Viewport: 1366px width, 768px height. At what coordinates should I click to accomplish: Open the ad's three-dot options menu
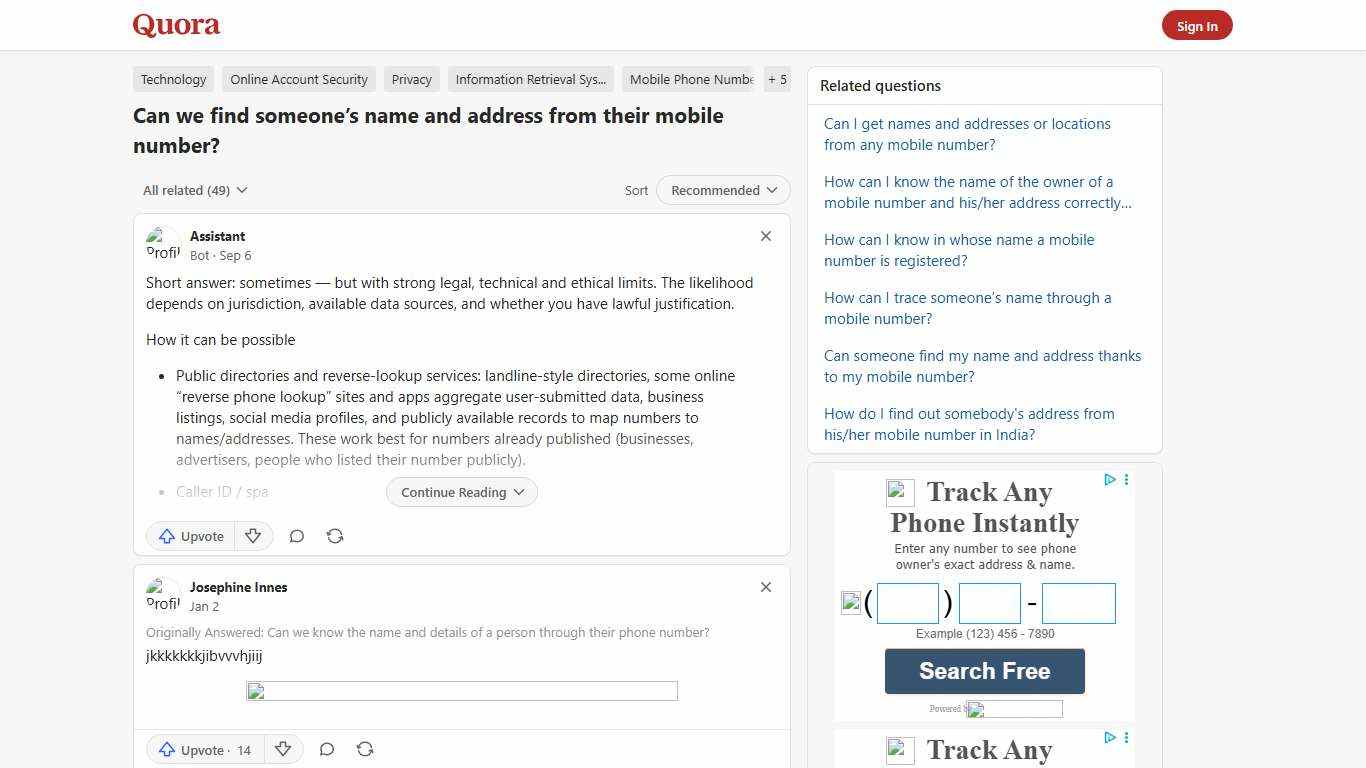(1126, 480)
